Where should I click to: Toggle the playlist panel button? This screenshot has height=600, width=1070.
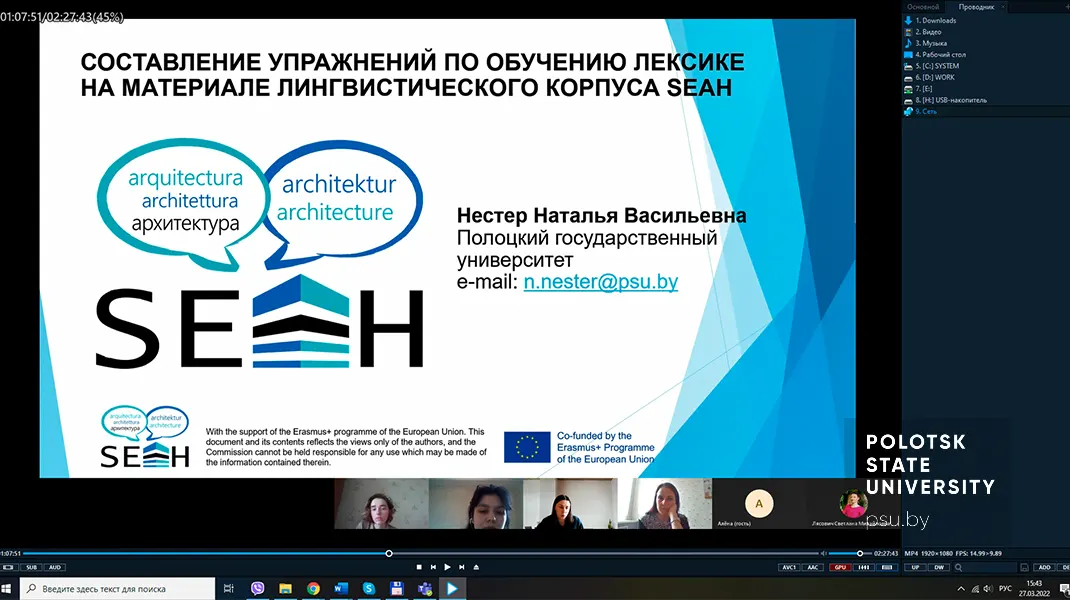pyautogui.click(x=886, y=567)
